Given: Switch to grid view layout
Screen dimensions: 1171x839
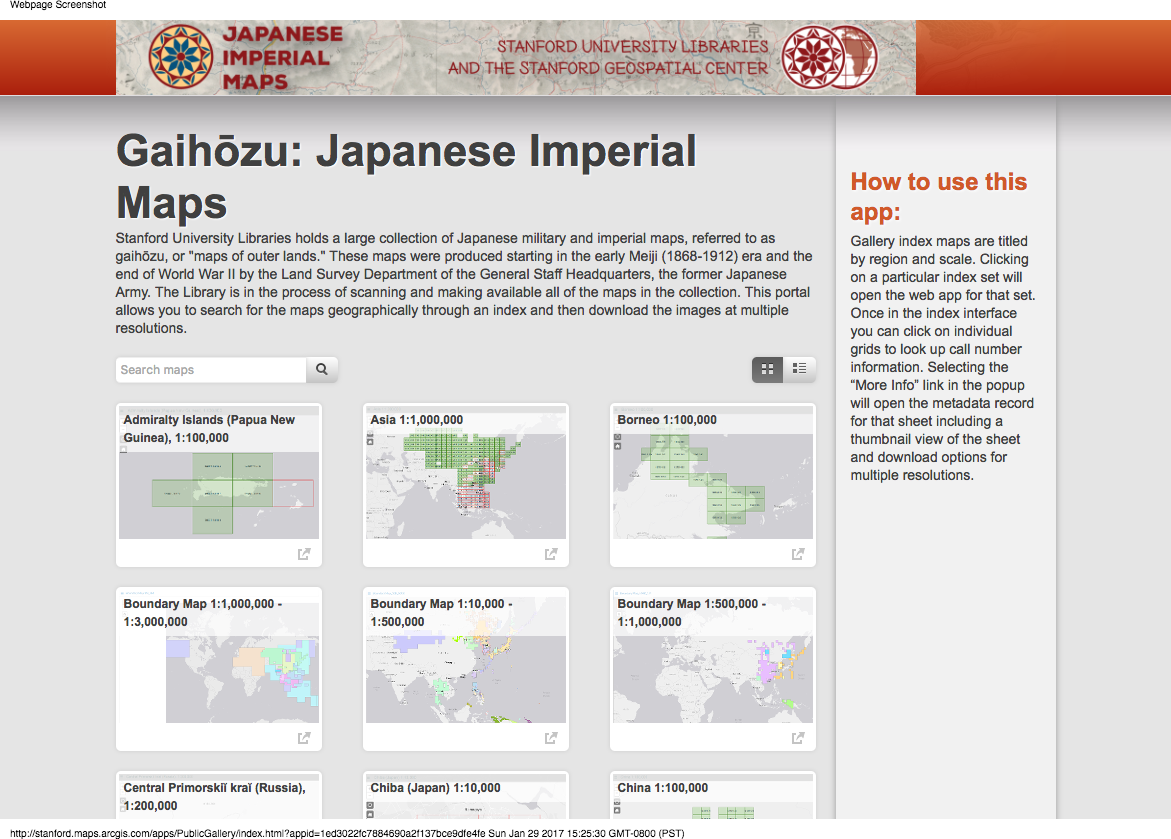Looking at the screenshot, I should (767, 369).
